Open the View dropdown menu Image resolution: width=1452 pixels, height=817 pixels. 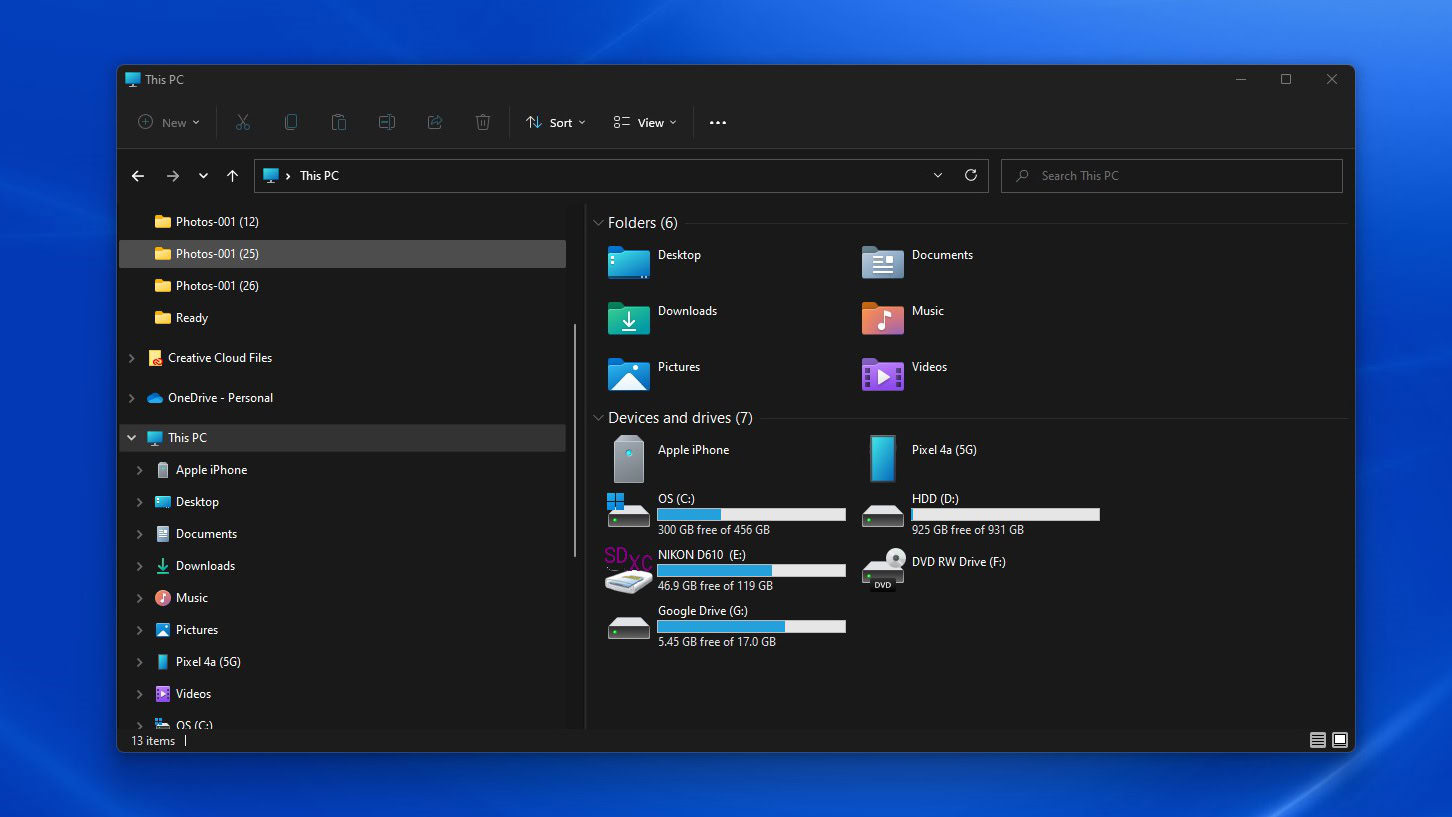coord(645,122)
